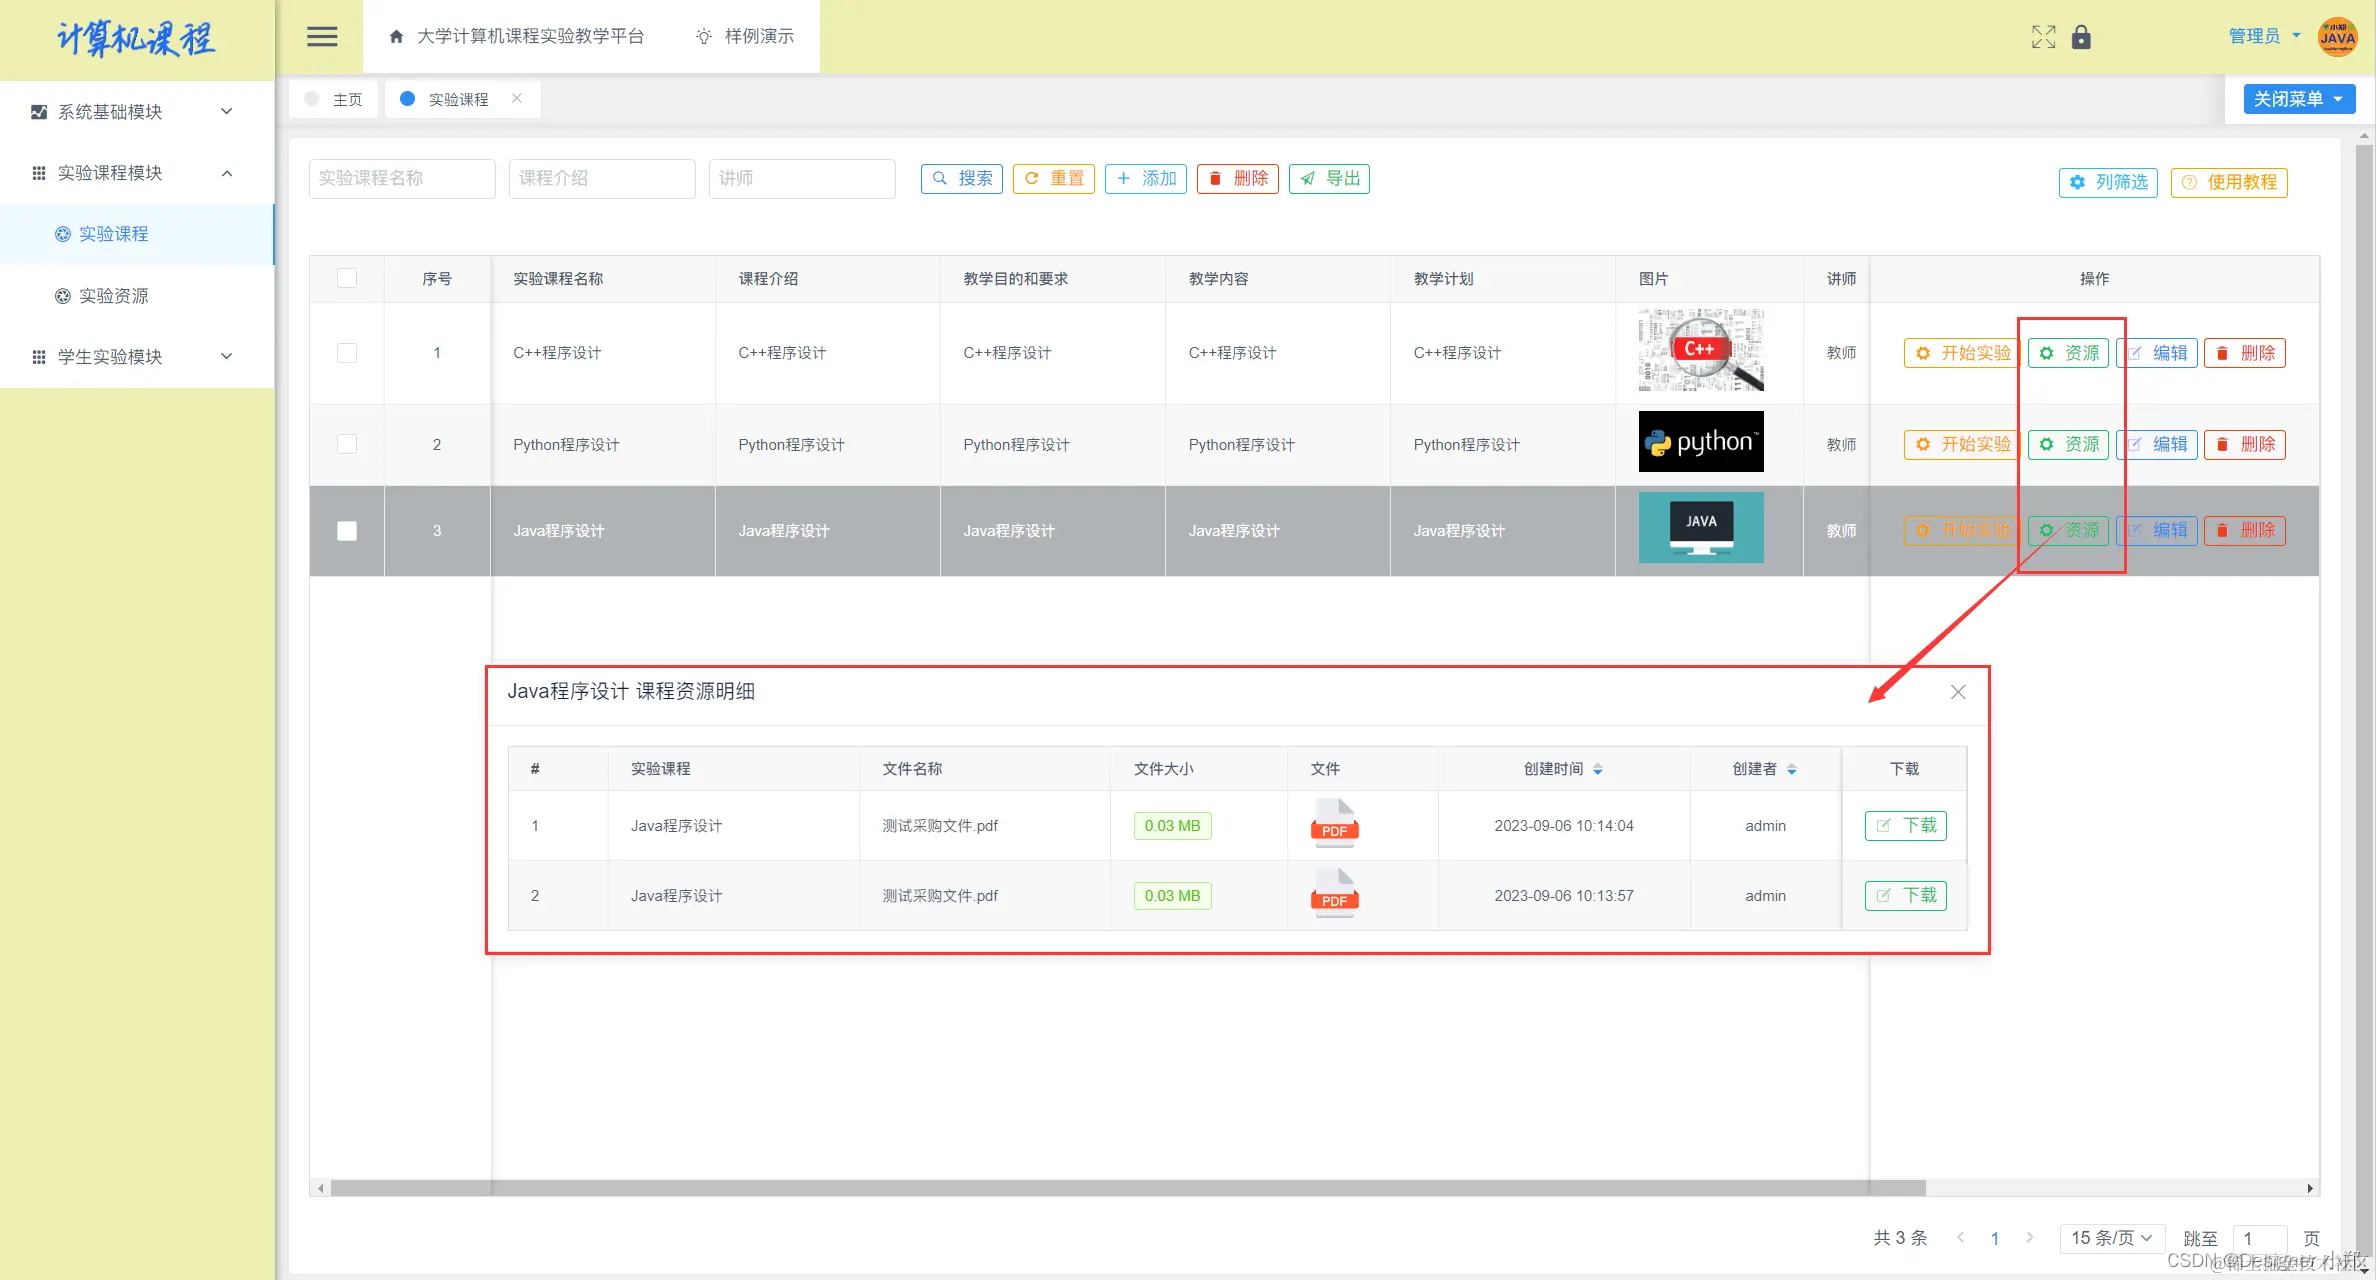This screenshot has height=1280, width=2376.
Task: Open the 15 条/页 page size dropdown
Action: (x=2111, y=1238)
